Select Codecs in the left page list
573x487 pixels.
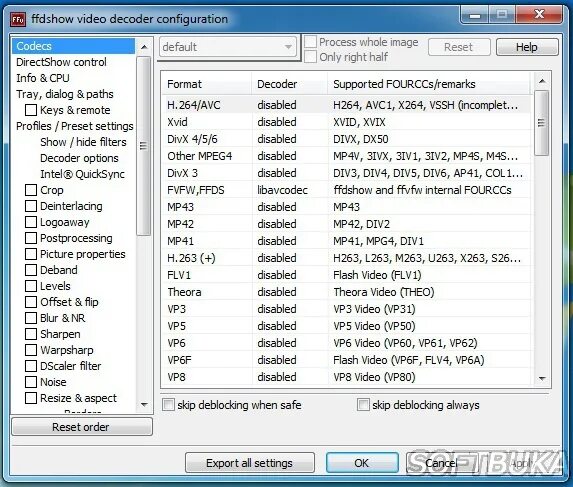coord(73,46)
